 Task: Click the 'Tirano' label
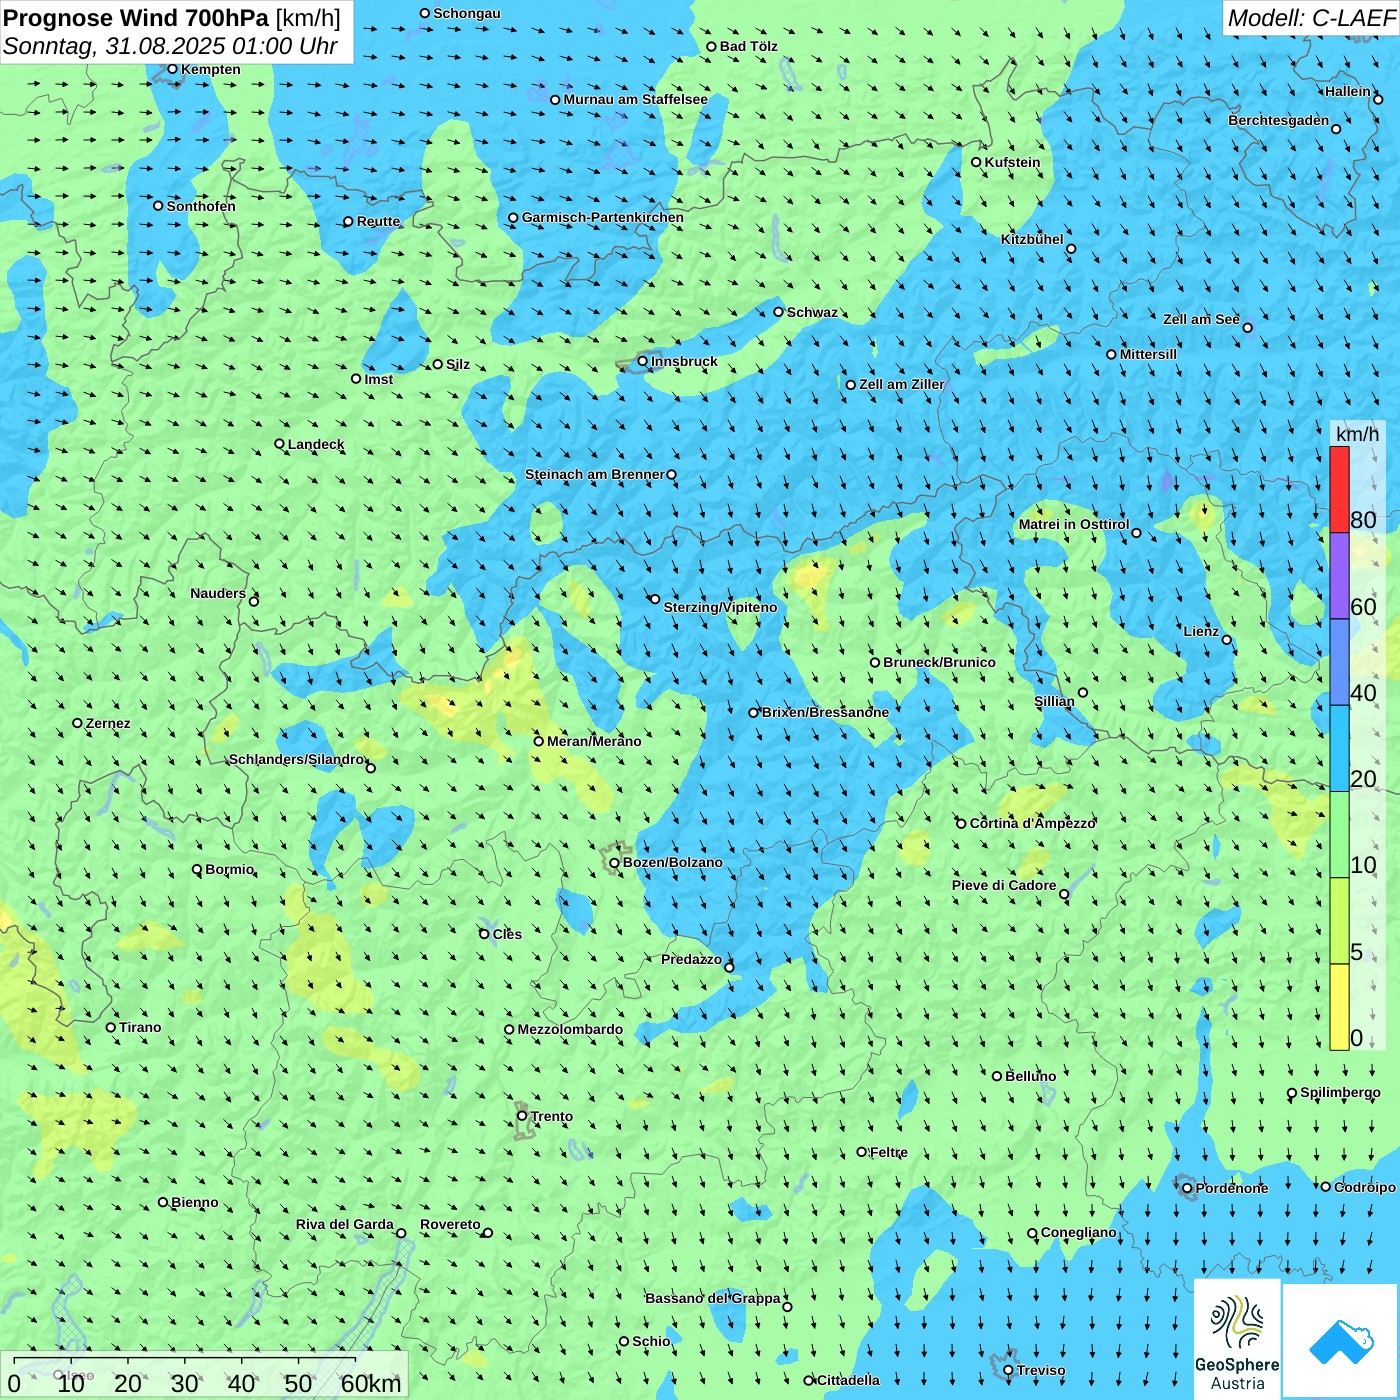click(140, 1027)
